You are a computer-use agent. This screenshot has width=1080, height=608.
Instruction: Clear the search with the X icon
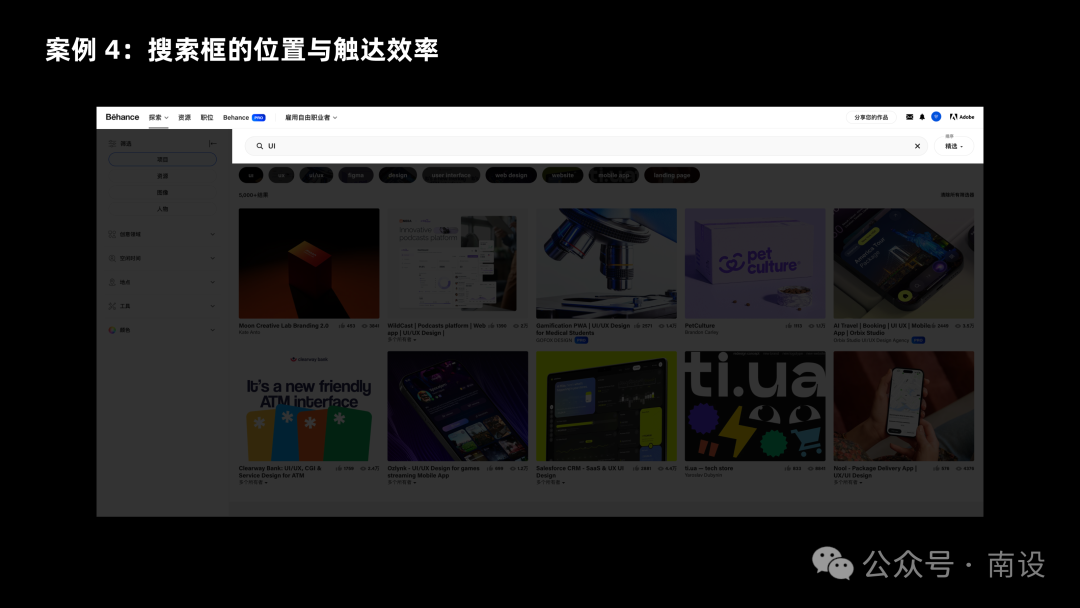click(x=917, y=146)
